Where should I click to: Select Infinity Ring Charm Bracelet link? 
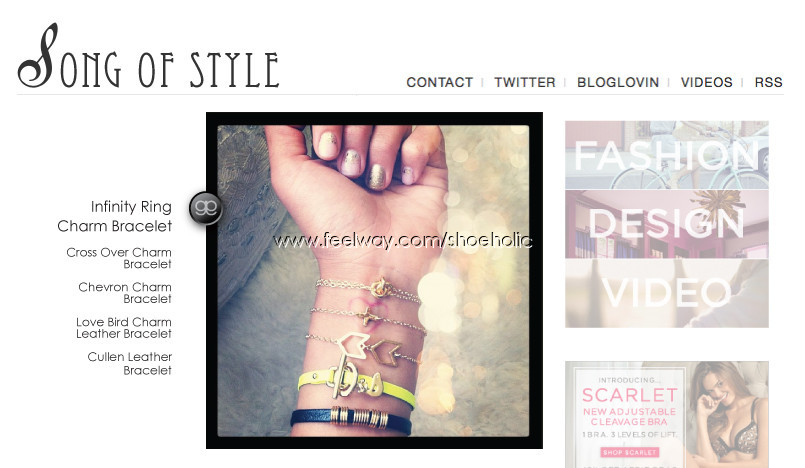tap(114, 216)
